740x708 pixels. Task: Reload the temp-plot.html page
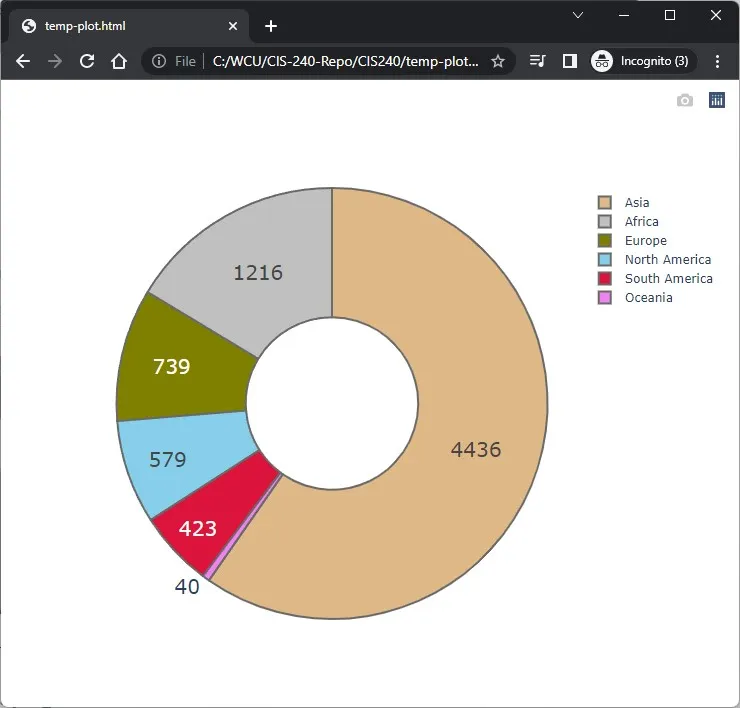(x=87, y=61)
